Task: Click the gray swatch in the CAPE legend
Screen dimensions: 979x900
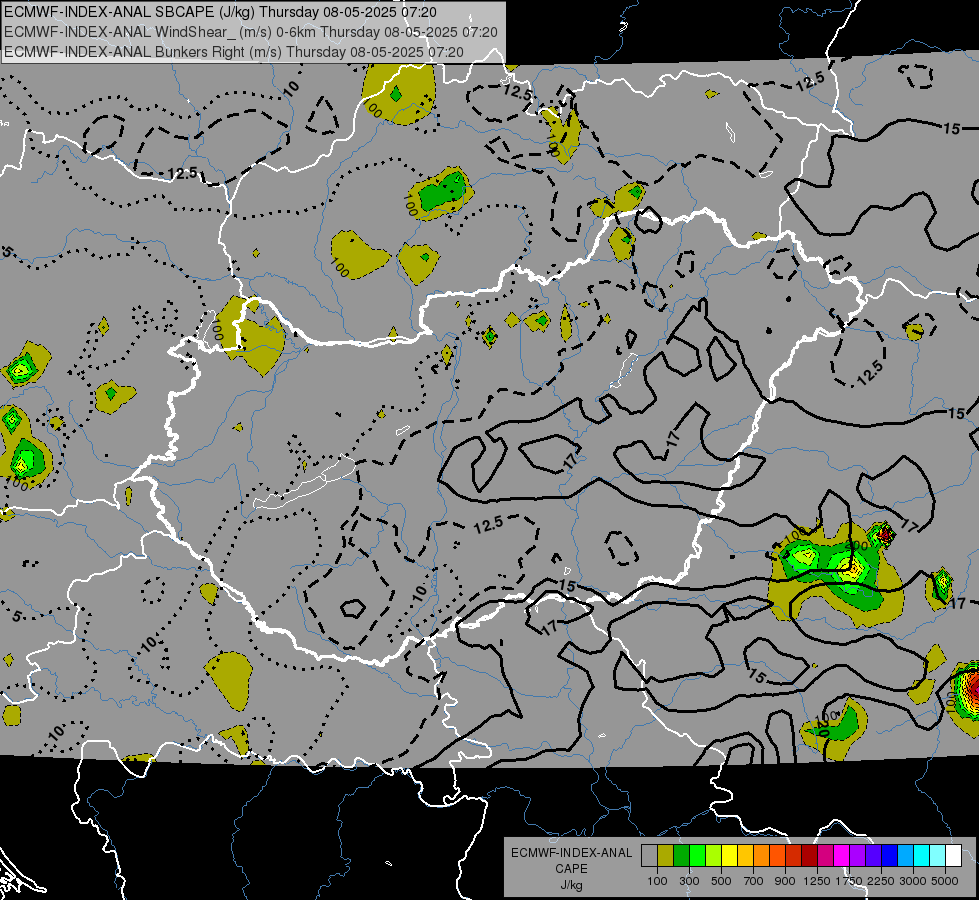Action: [x=649, y=856]
